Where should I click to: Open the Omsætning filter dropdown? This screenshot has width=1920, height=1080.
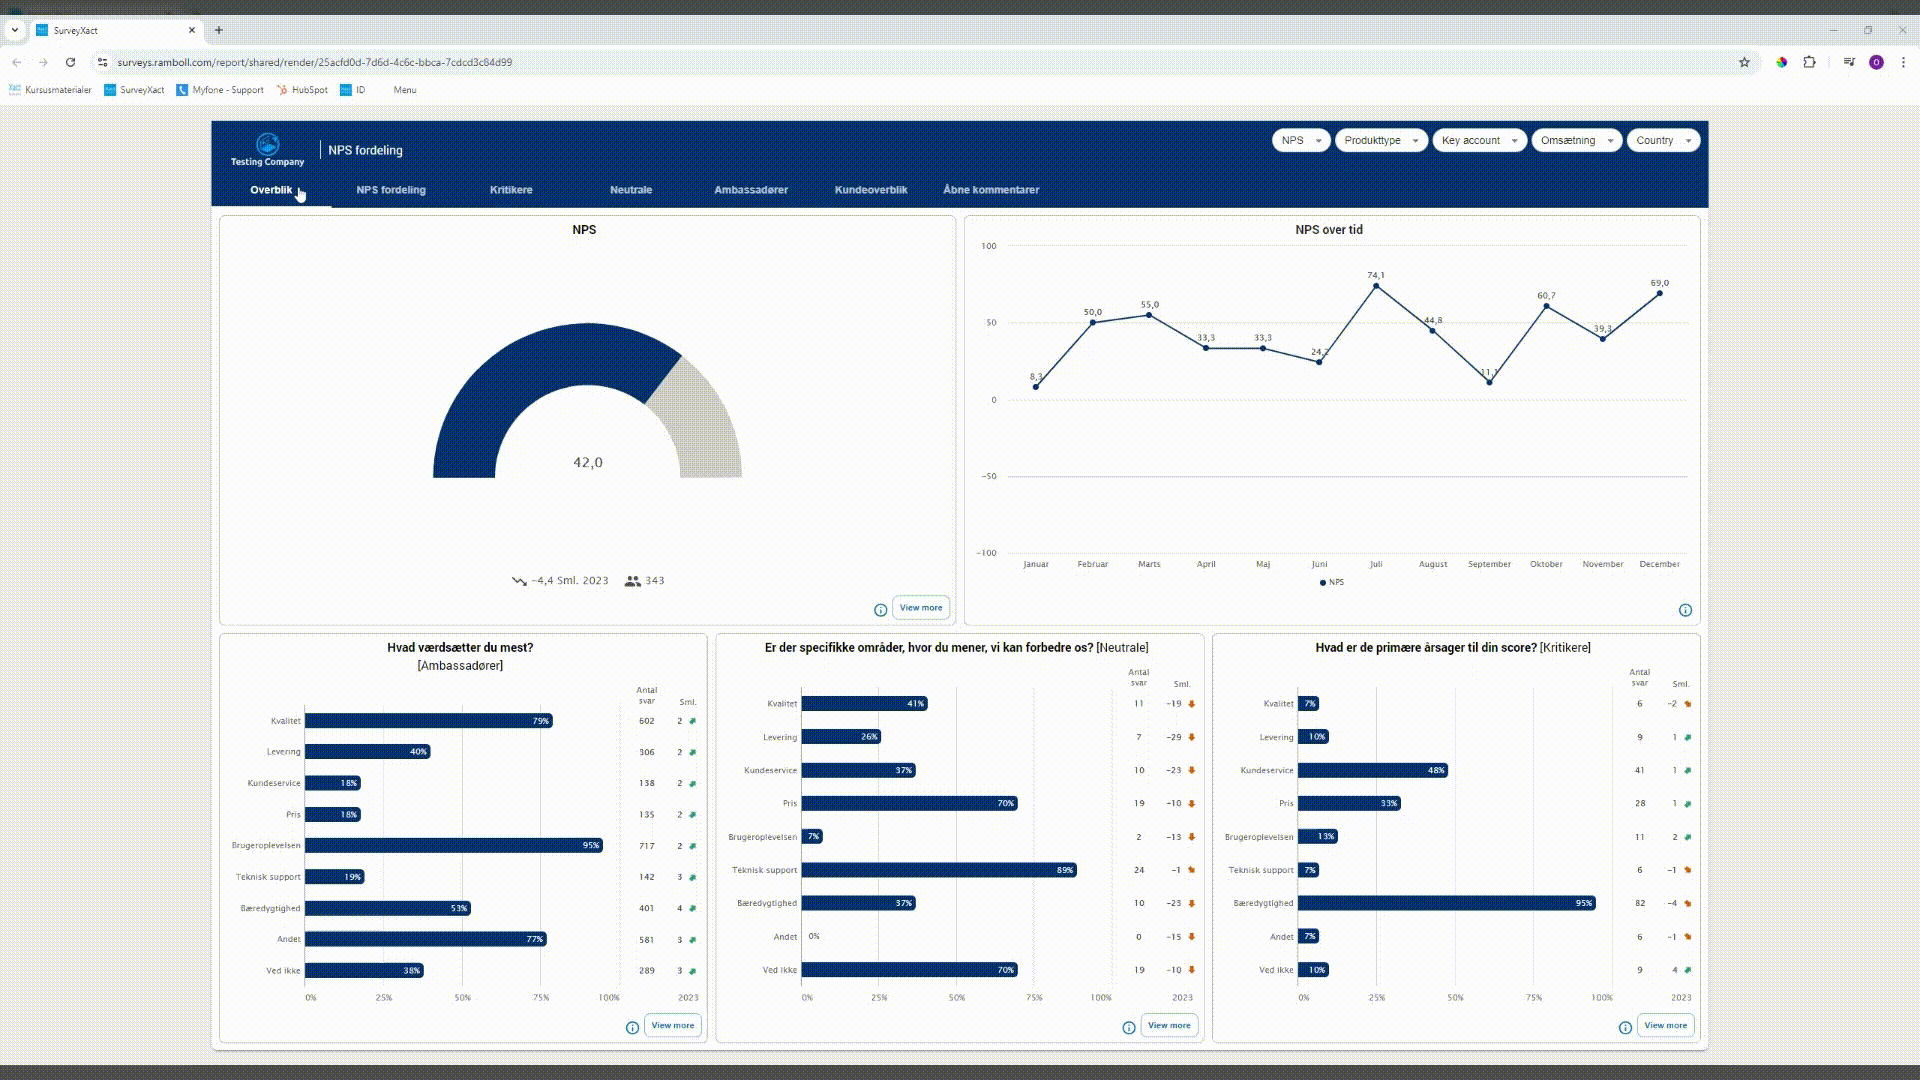pyautogui.click(x=1577, y=141)
